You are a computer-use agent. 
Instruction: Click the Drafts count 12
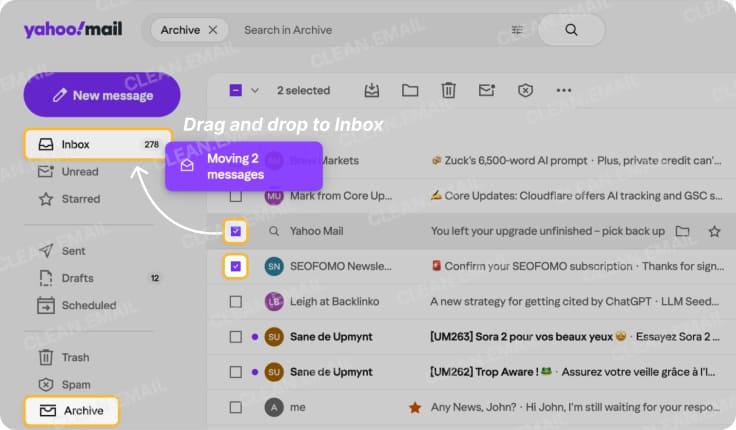(x=155, y=278)
